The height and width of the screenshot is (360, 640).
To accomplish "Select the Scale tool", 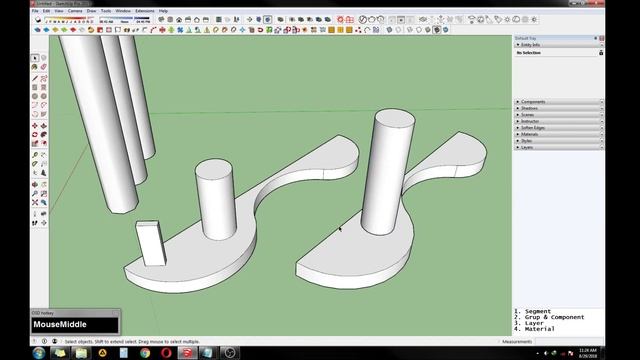I will 35,144.
